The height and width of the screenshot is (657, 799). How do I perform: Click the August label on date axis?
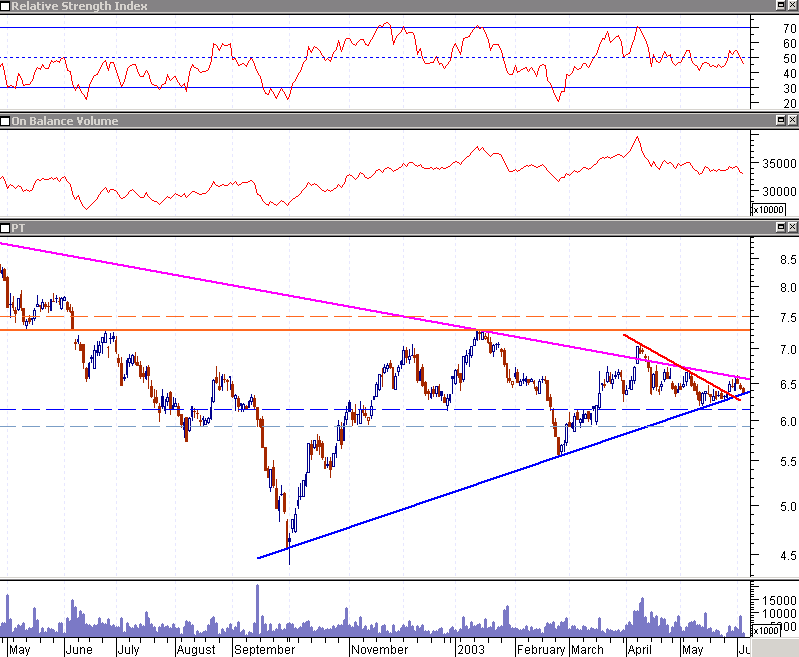196,650
